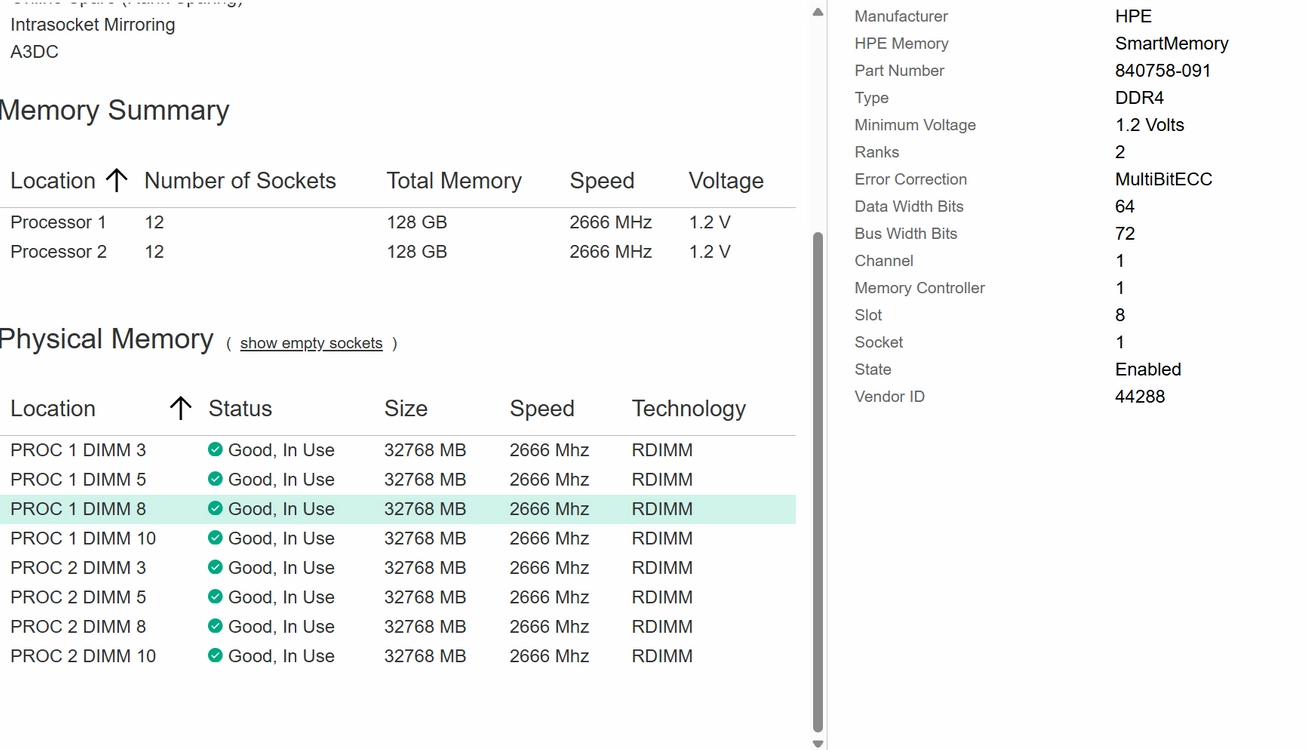Sort Memory Summary by Location header

coord(53,181)
